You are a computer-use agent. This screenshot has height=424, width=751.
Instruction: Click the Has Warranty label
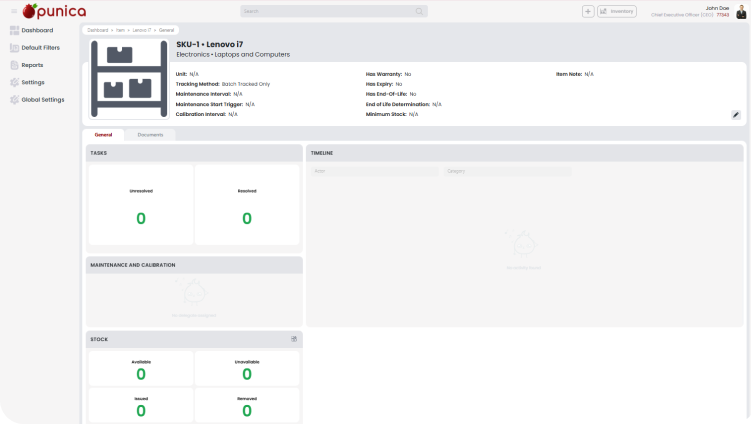384,74
